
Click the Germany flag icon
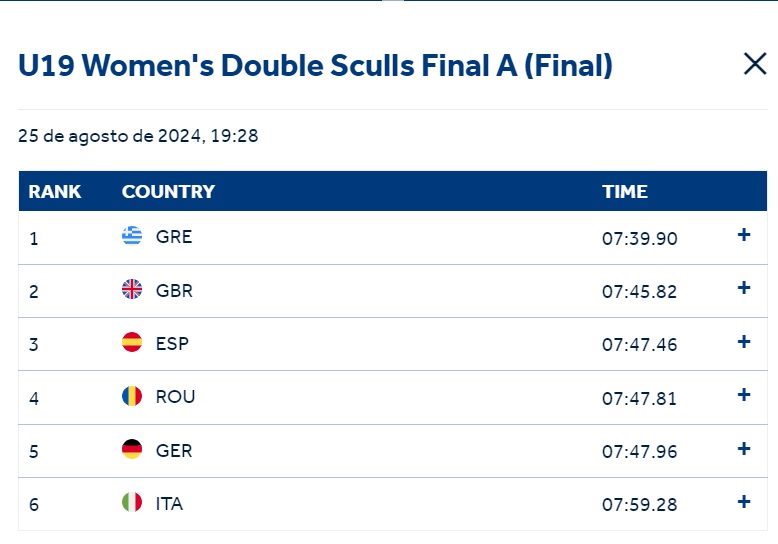[x=132, y=450]
